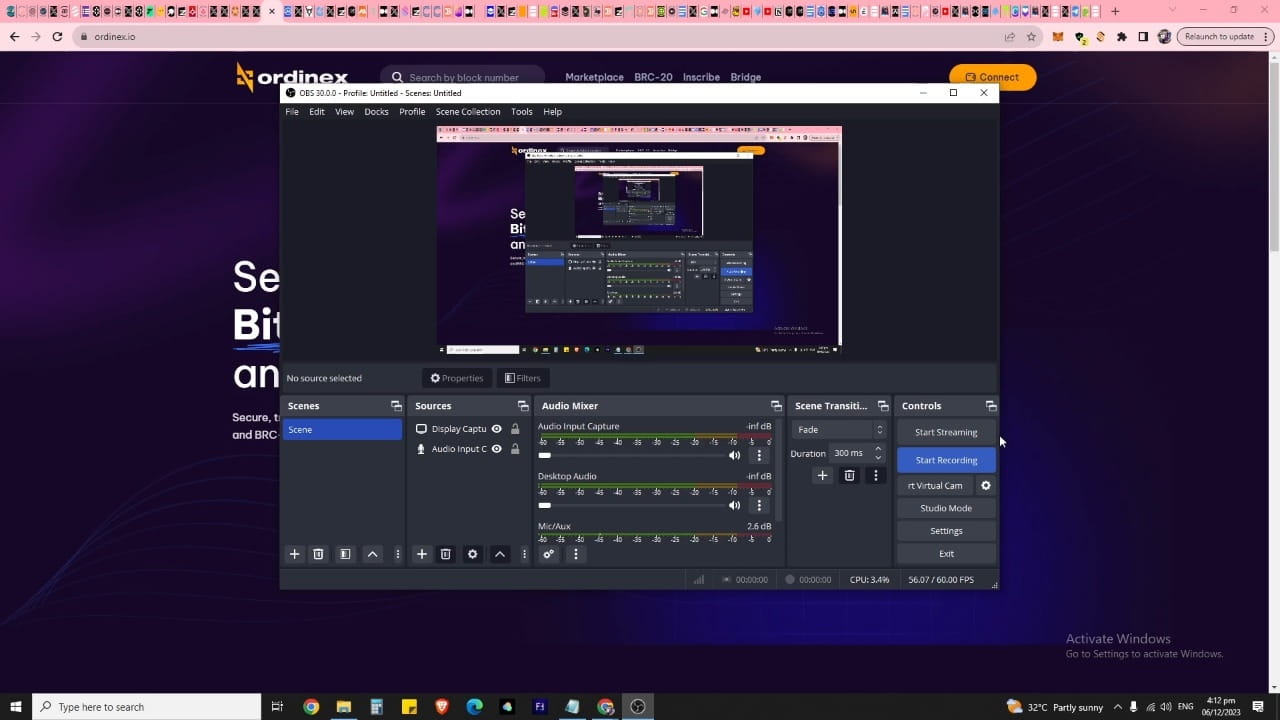Open the View menu in OBS
The image size is (1280, 720).
tap(344, 112)
